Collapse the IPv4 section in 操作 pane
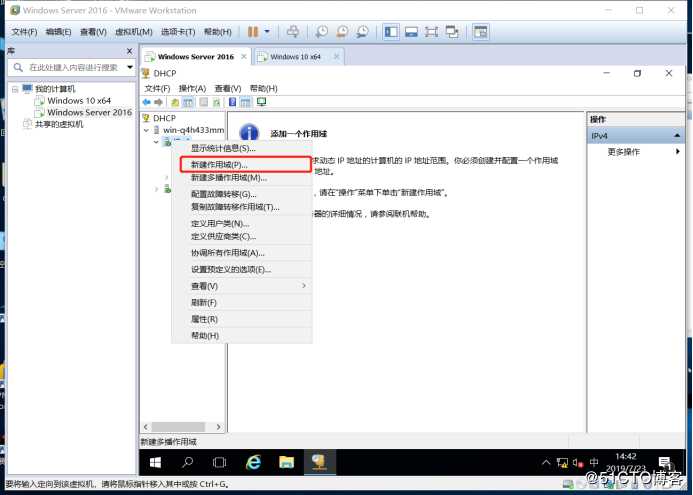The image size is (693, 495). (x=677, y=136)
